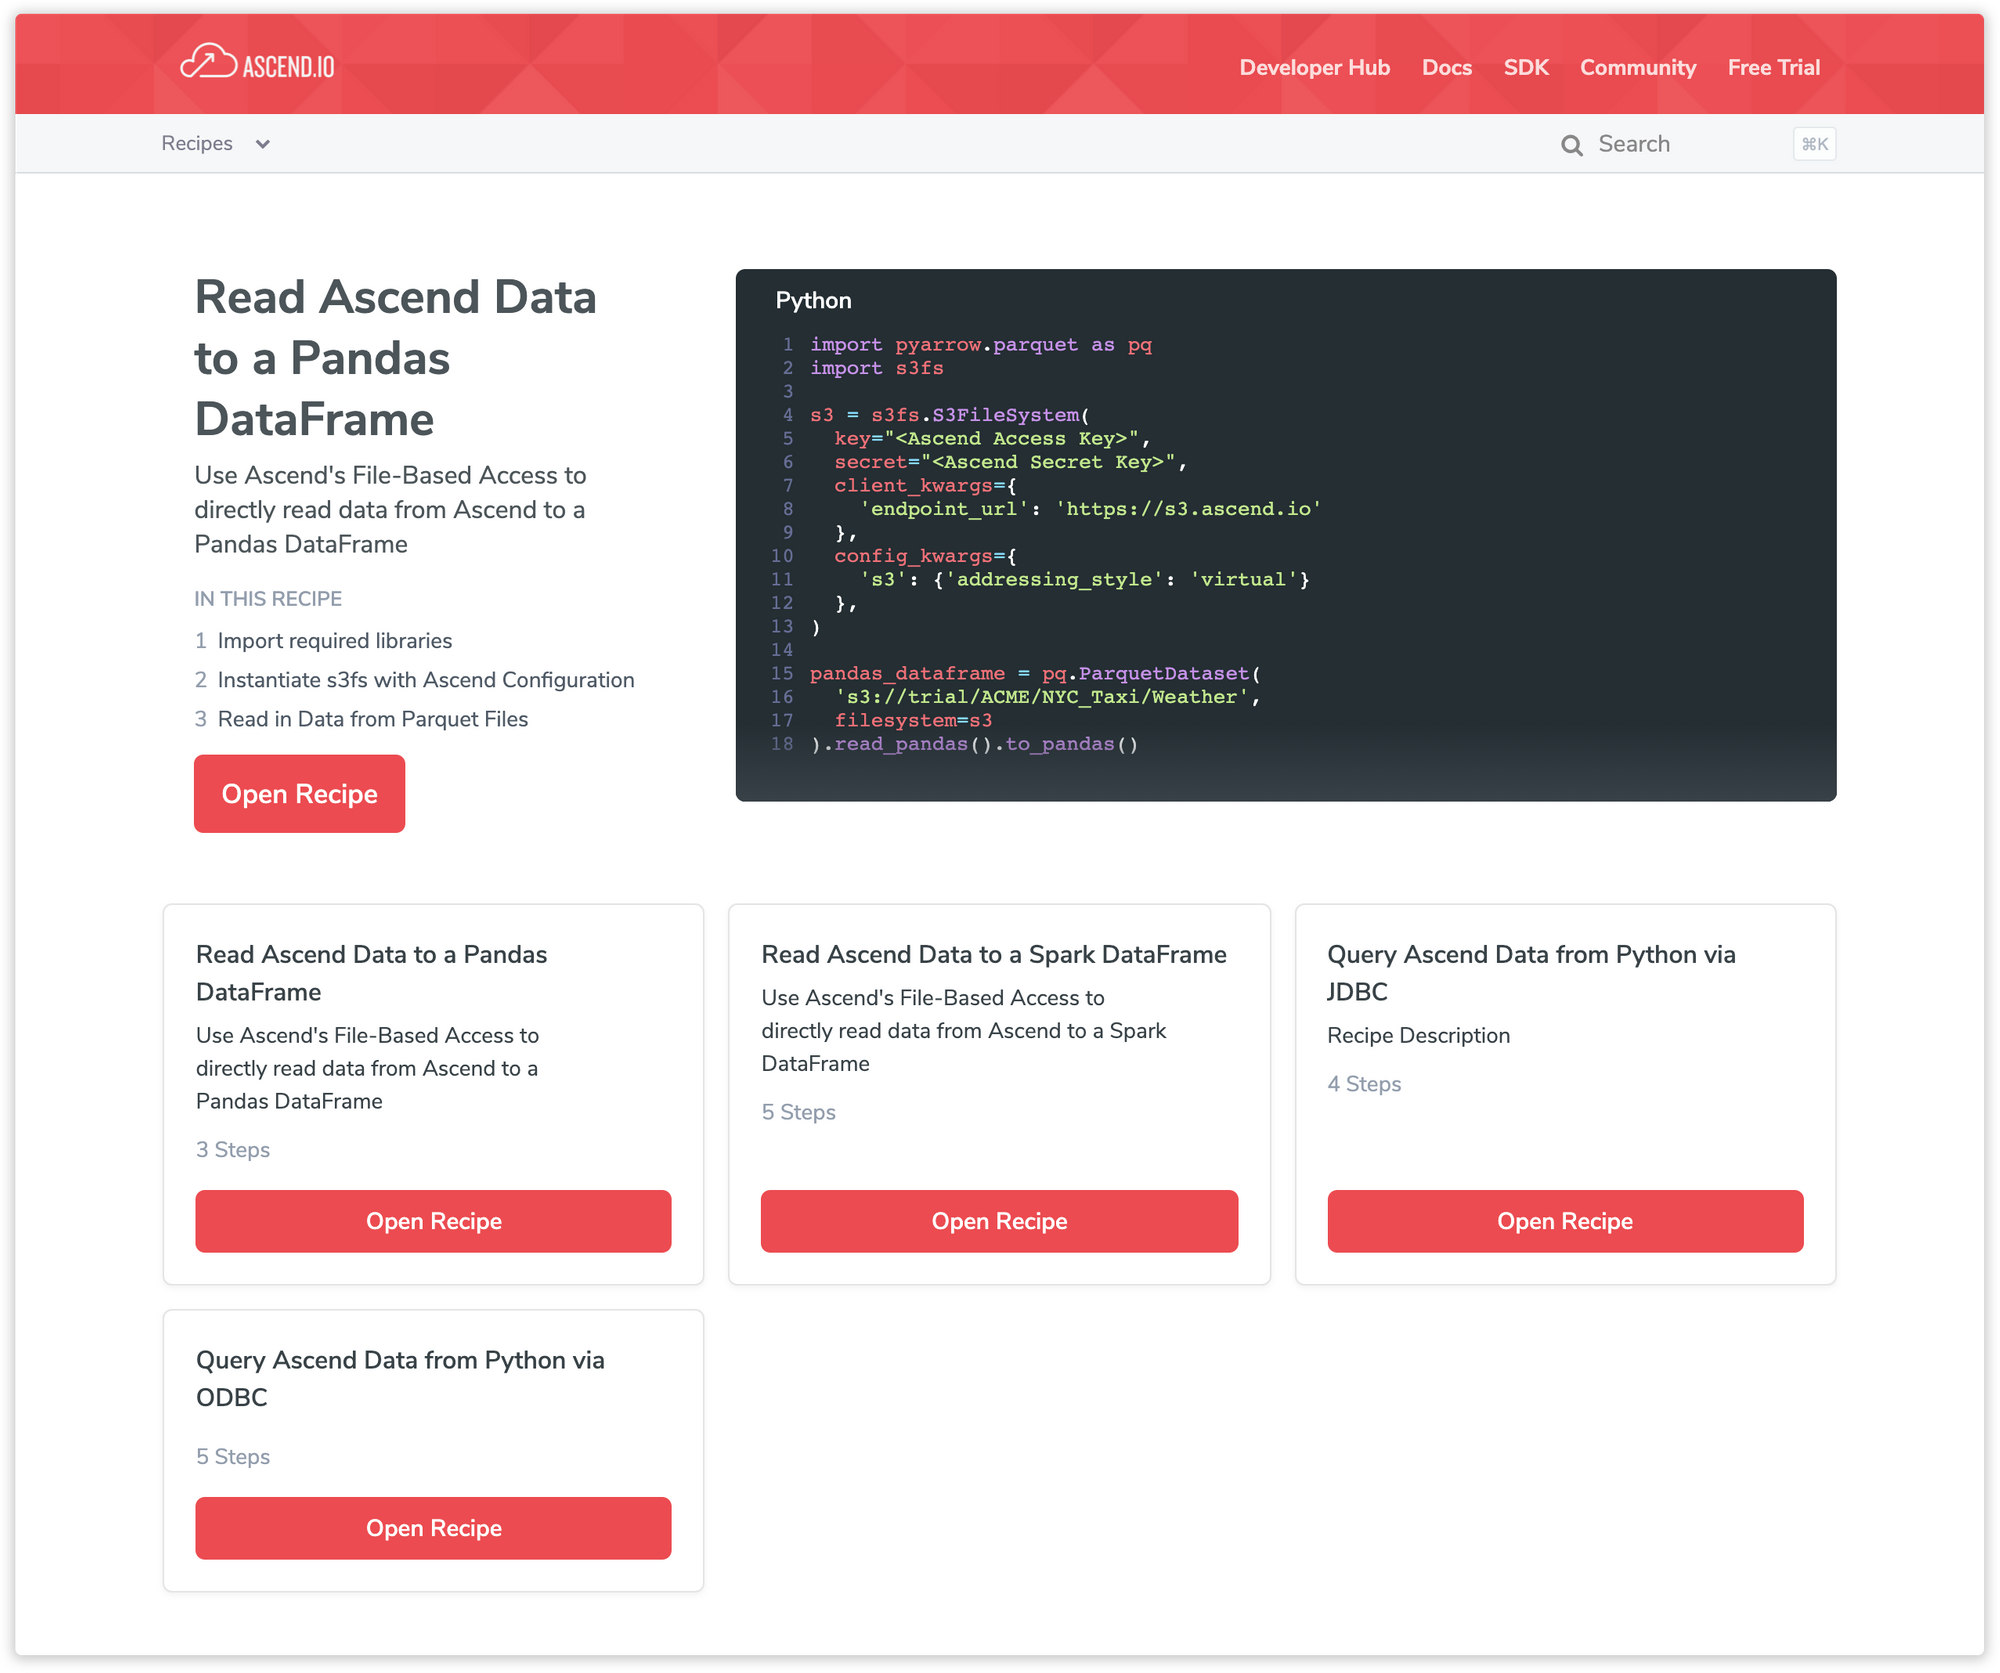Click the Python code block label
This screenshot has height=1673, width=2000.
(813, 300)
